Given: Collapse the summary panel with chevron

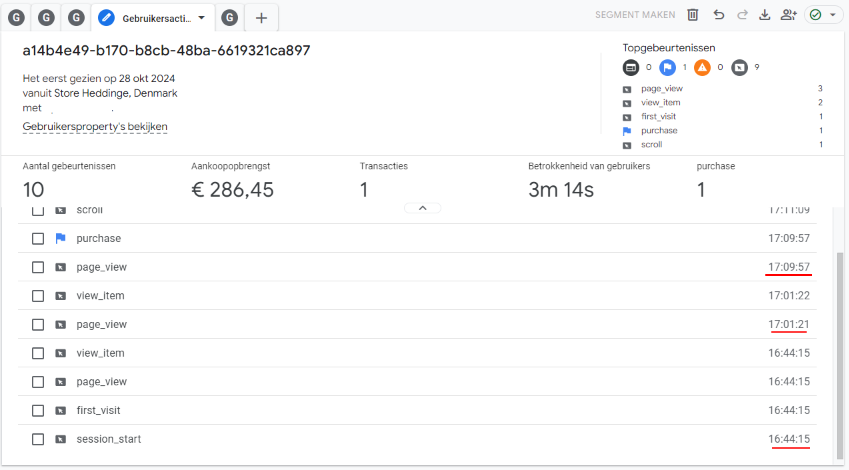Looking at the screenshot, I should click(422, 208).
